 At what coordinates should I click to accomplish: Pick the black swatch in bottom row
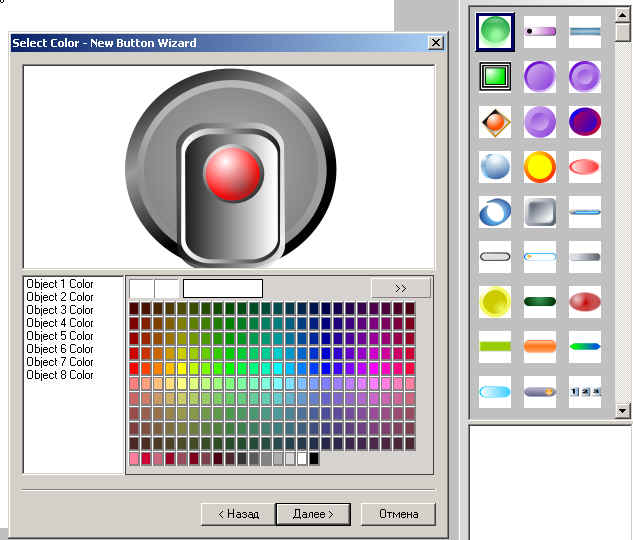pyautogui.click(x=314, y=458)
